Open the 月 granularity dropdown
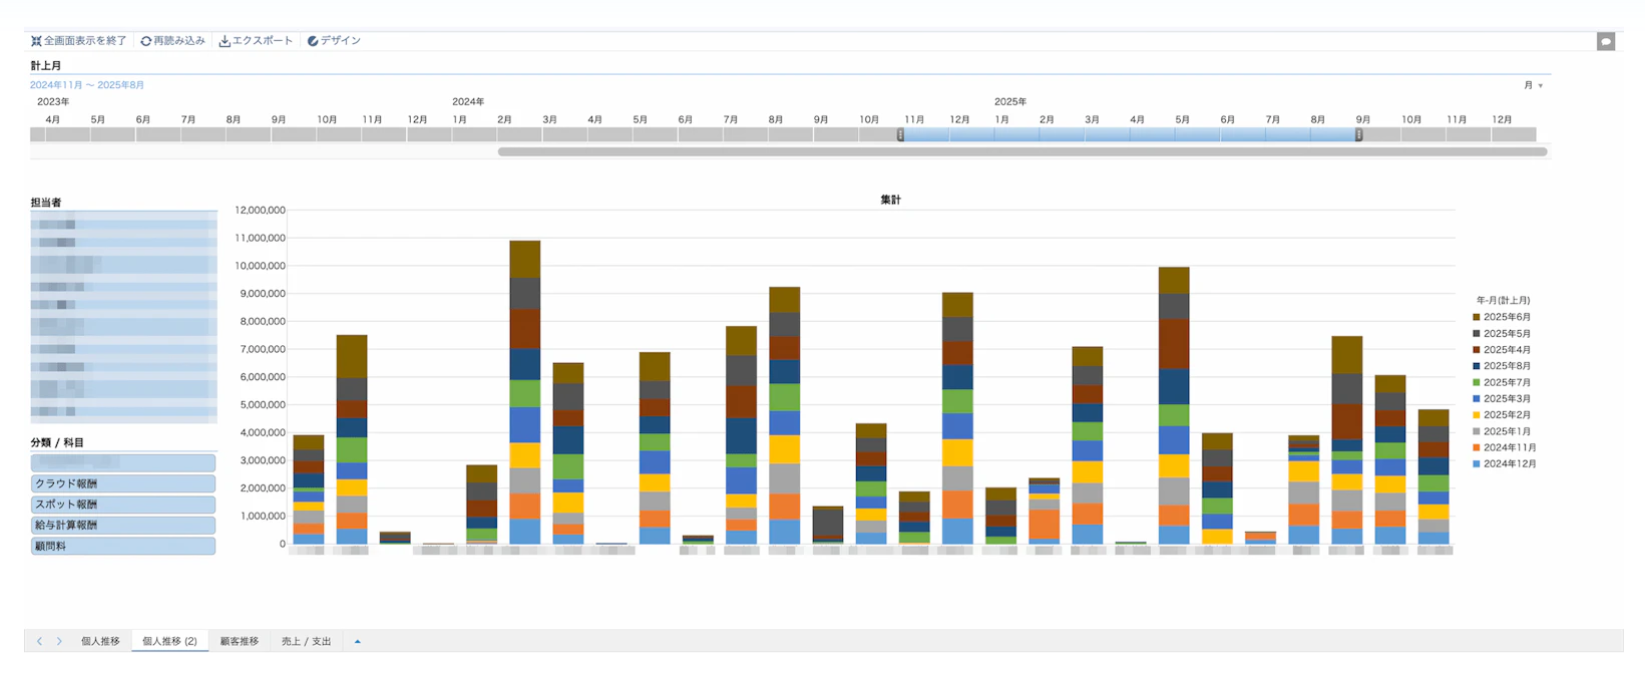The image size is (1645, 678). (1533, 85)
